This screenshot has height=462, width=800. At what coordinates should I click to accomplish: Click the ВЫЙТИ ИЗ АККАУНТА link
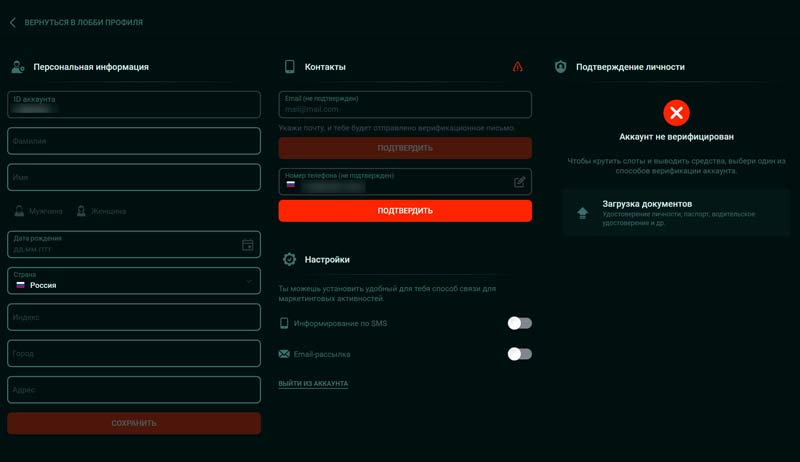tap(313, 384)
